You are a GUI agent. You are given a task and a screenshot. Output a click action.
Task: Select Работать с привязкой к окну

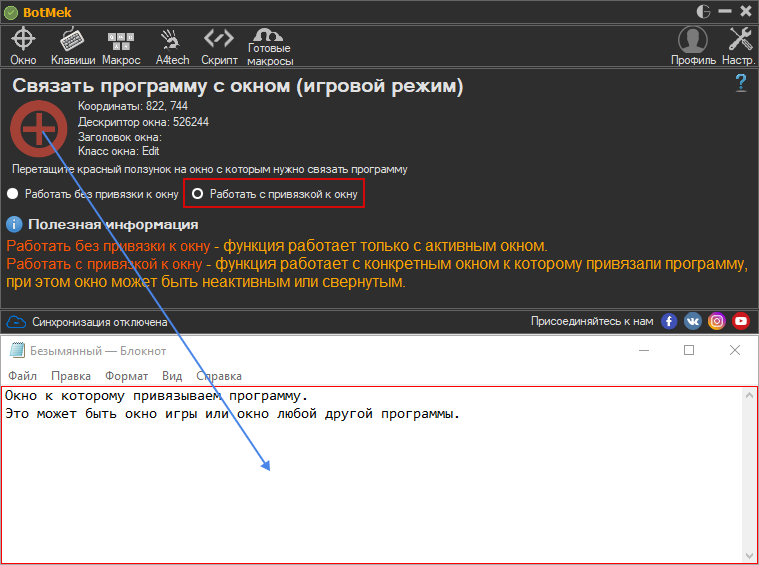274,194
